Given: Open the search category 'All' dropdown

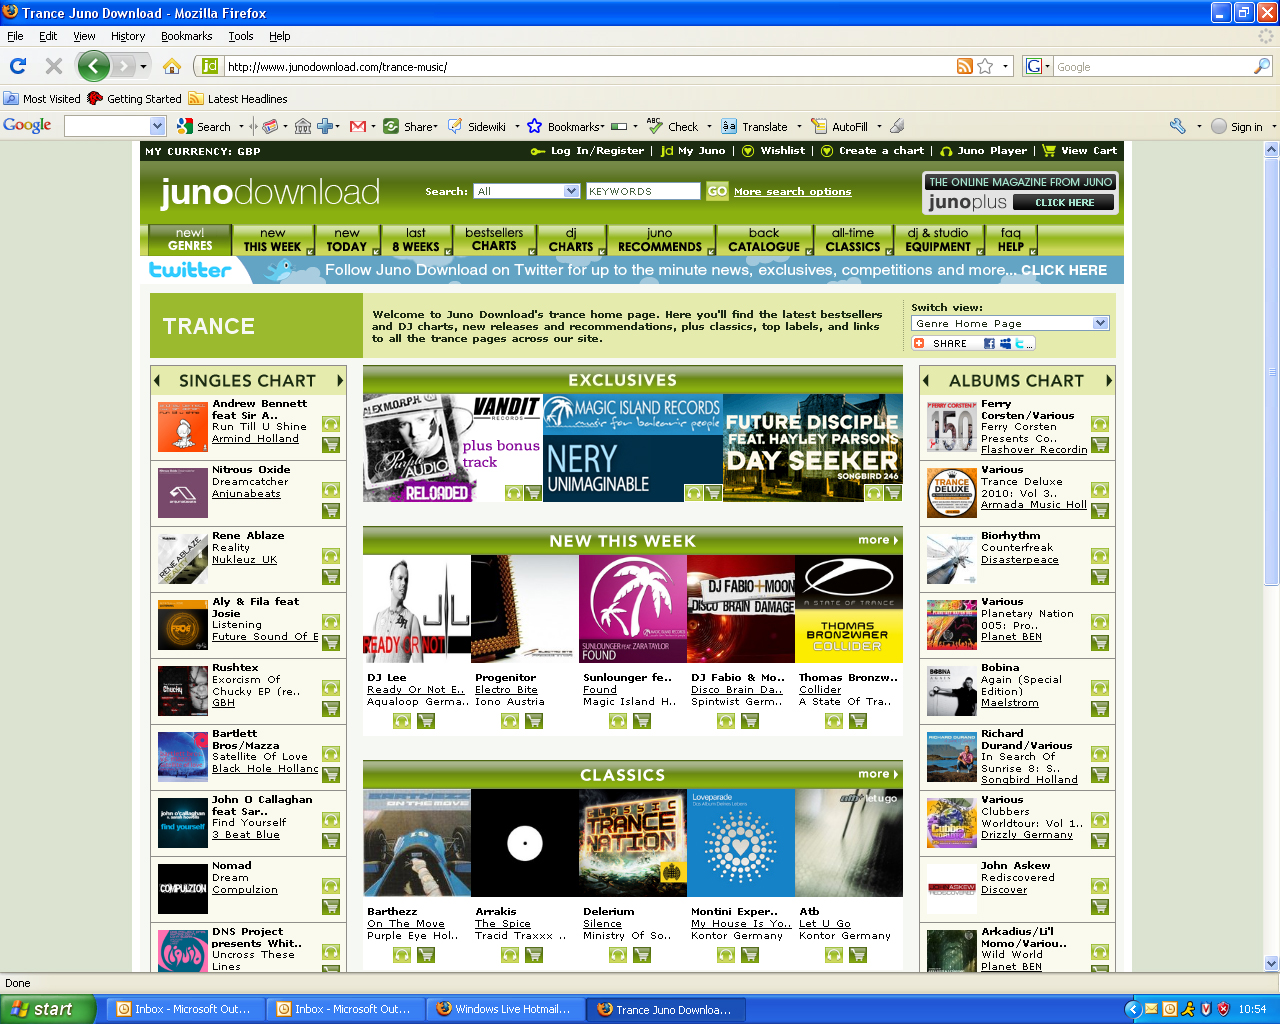Looking at the screenshot, I should pos(571,191).
